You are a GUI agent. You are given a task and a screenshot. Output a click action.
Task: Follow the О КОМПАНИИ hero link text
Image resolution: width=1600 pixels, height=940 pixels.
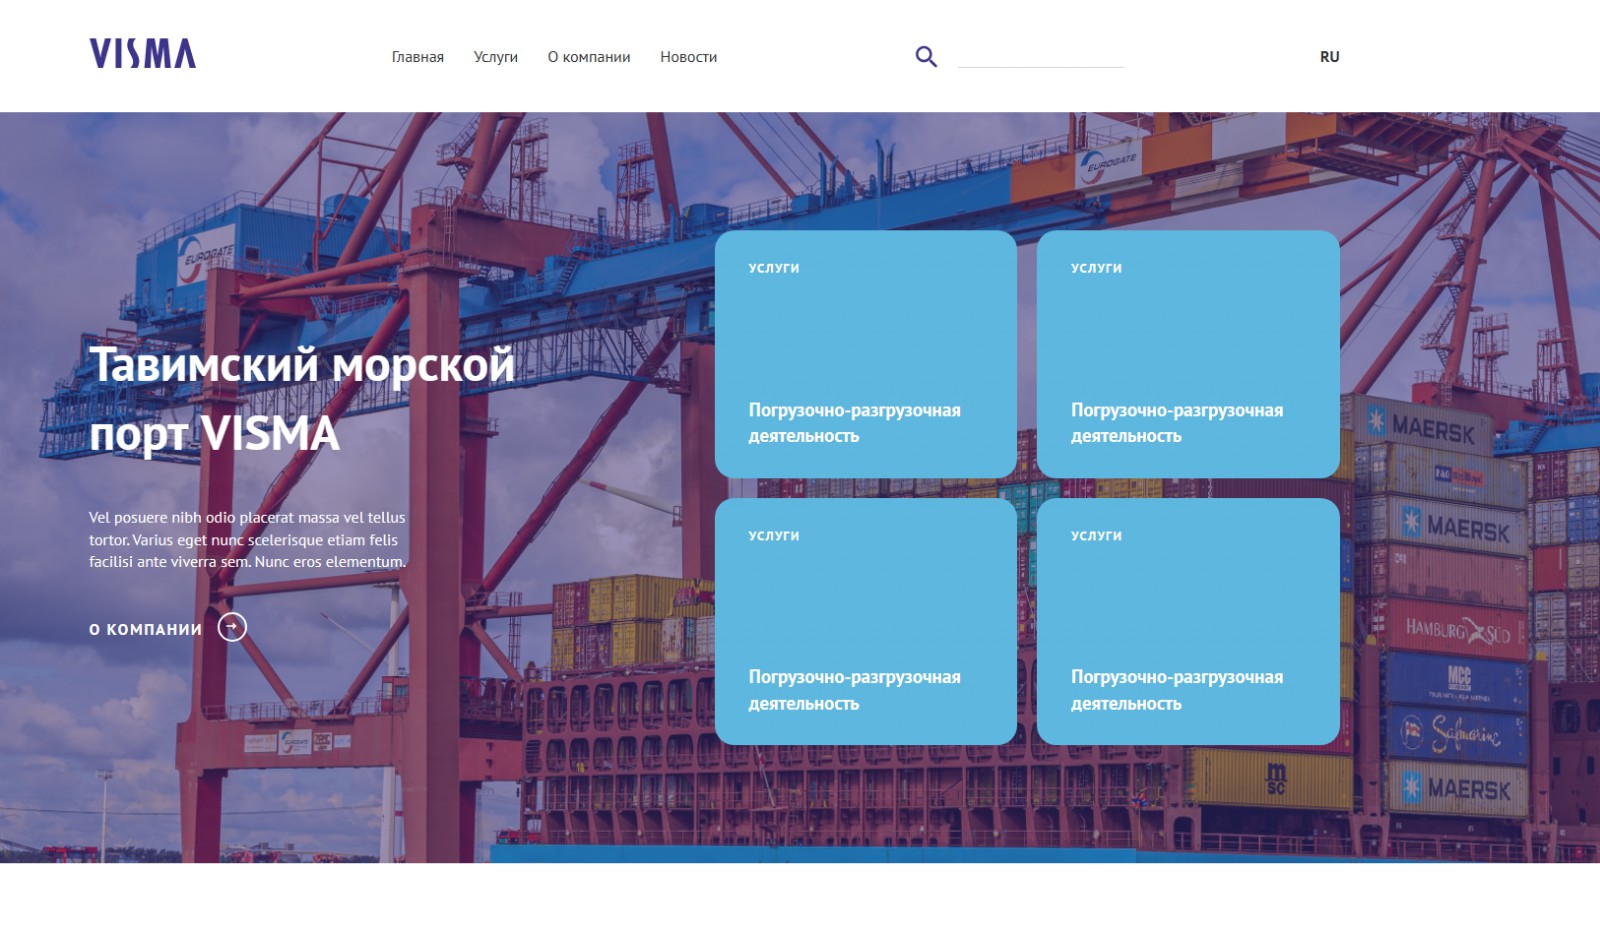(x=146, y=629)
